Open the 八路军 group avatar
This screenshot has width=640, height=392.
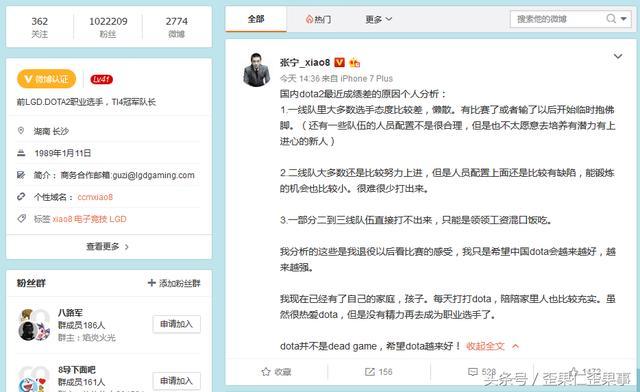pos(34,325)
